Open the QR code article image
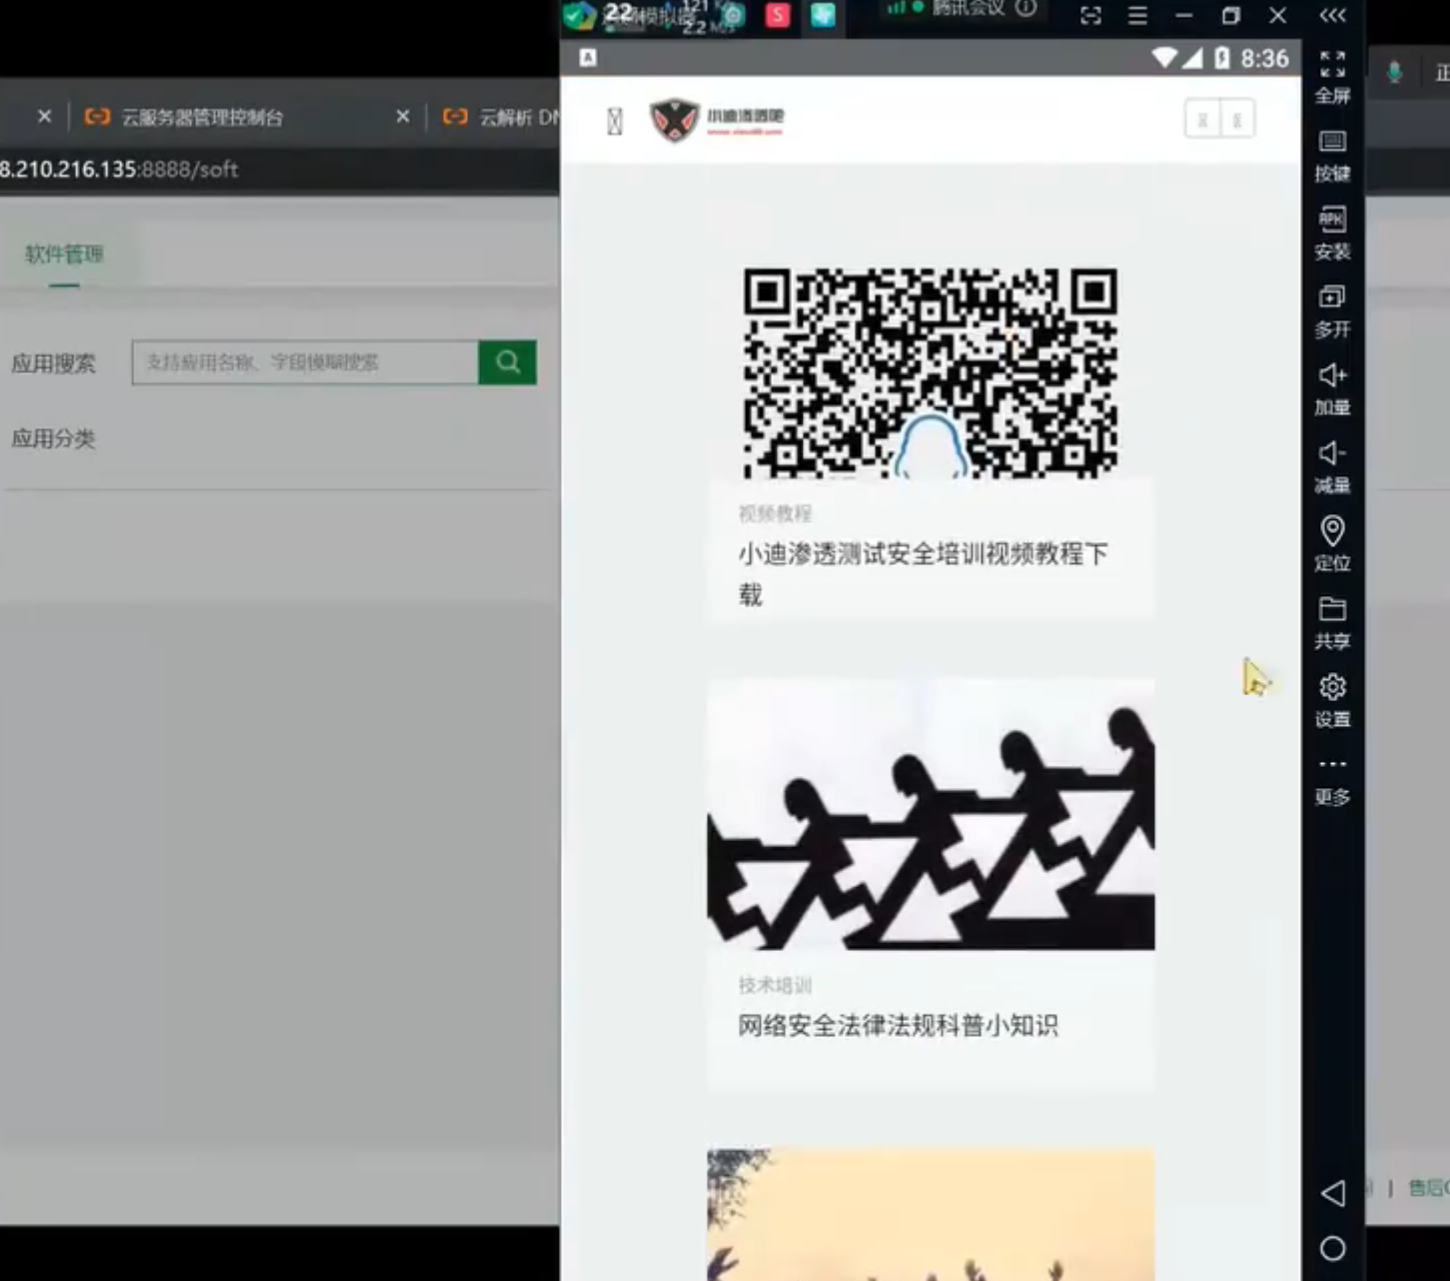This screenshot has height=1281, width=1450. [x=930, y=372]
